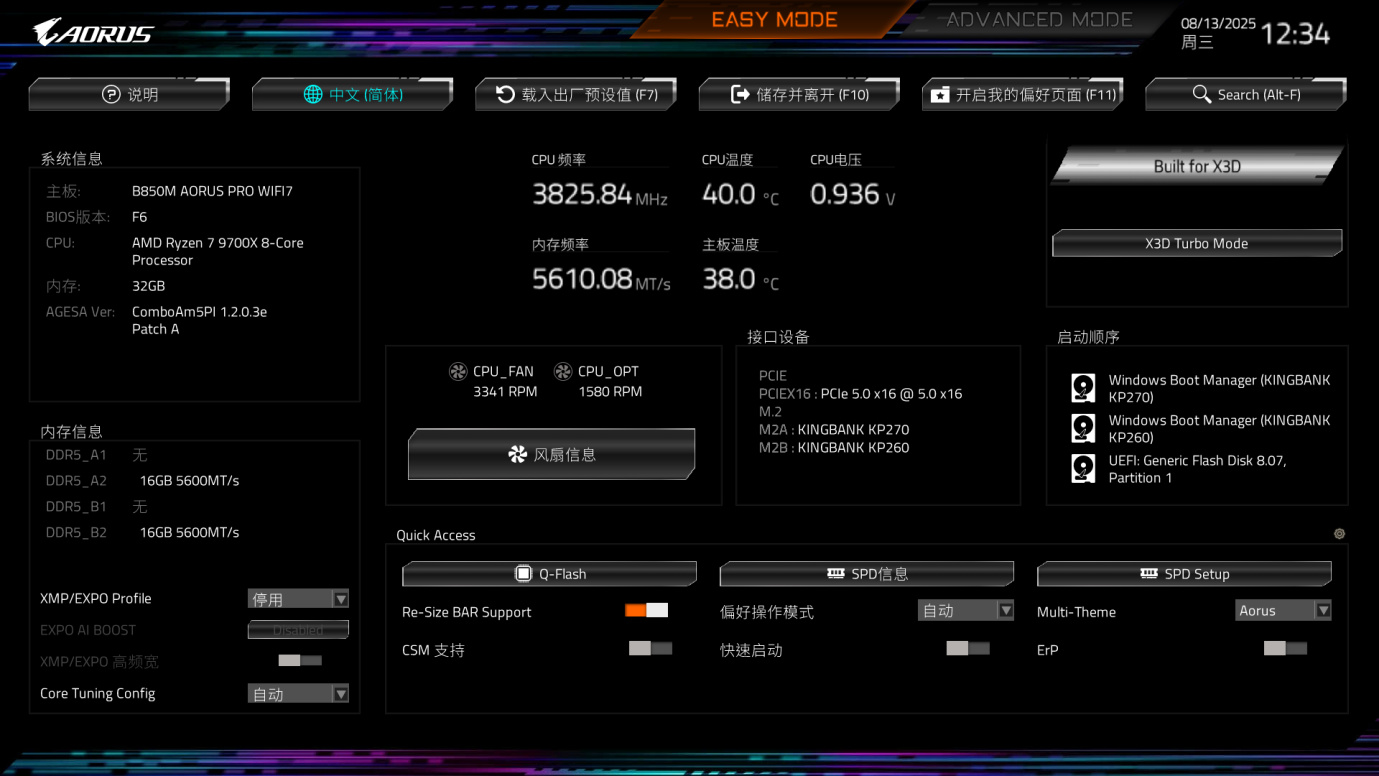Open the XMP/EXPO Profile dropdown
Image resolution: width=1379 pixels, height=776 pixels.
click(x=298, y=598)
